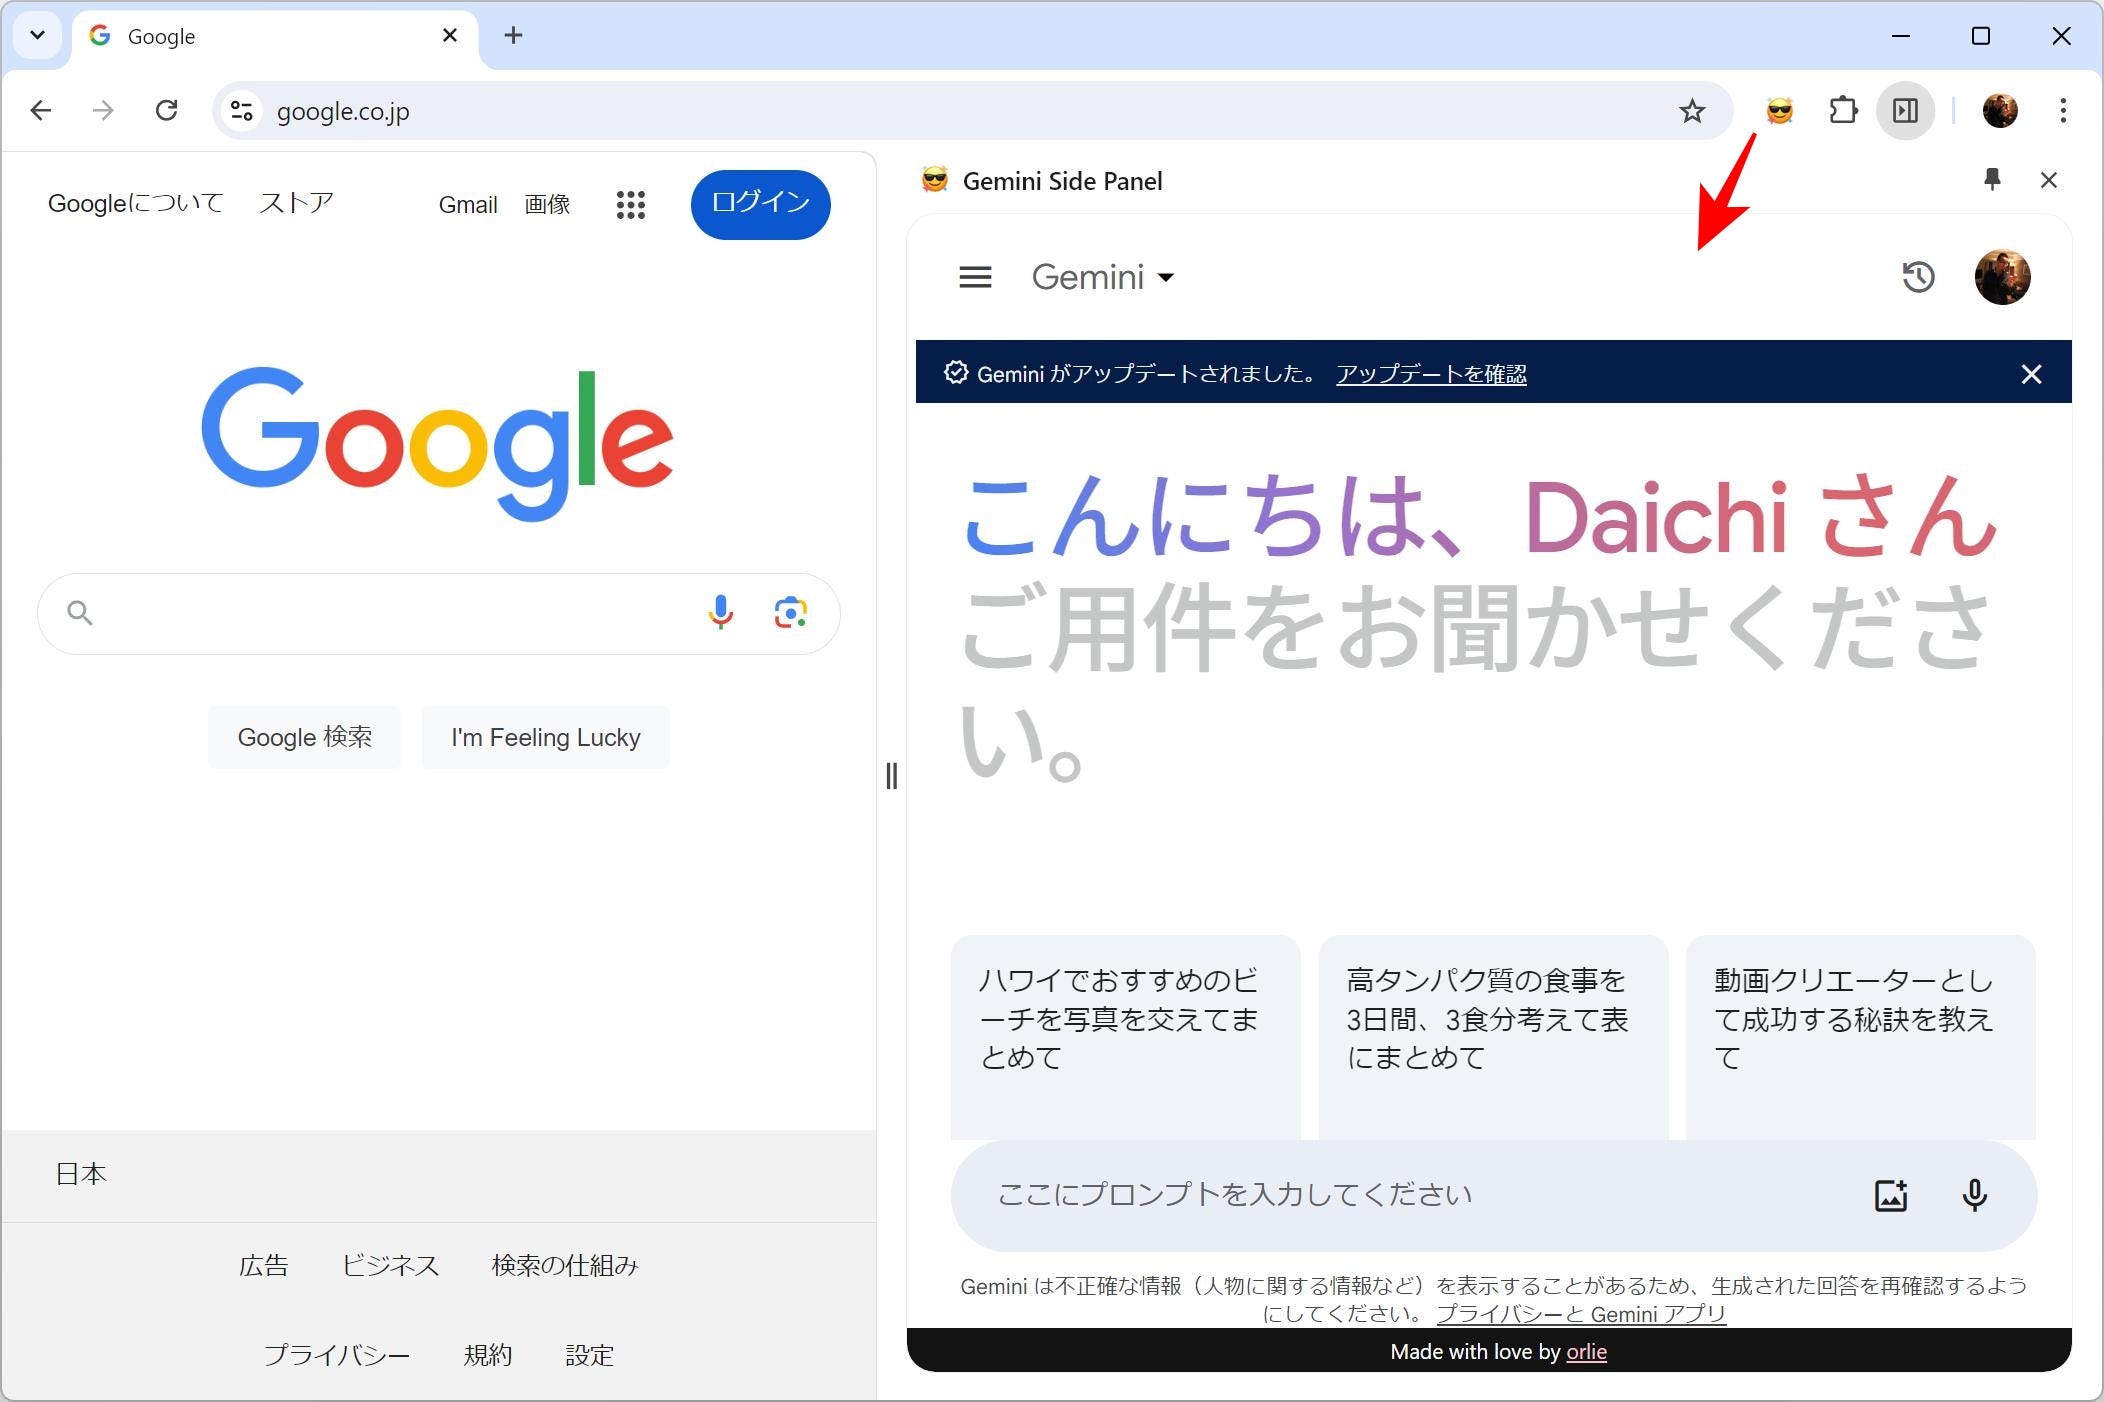This screenshot has width=2104, height=1402.
Task: Open 検索の仕組み footer link
Action: click(x=564, y=1266)
